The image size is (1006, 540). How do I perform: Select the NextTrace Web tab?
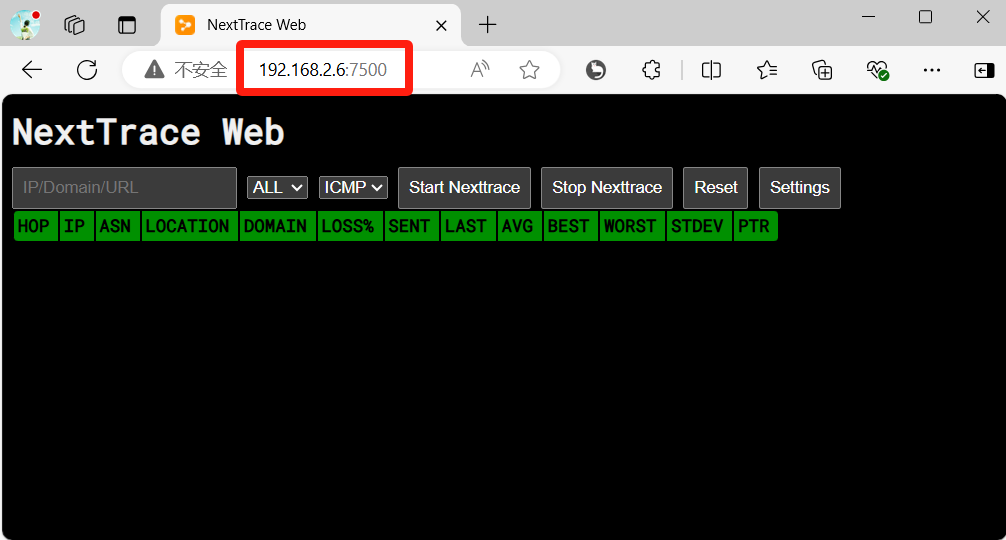(x=300, y=25)
